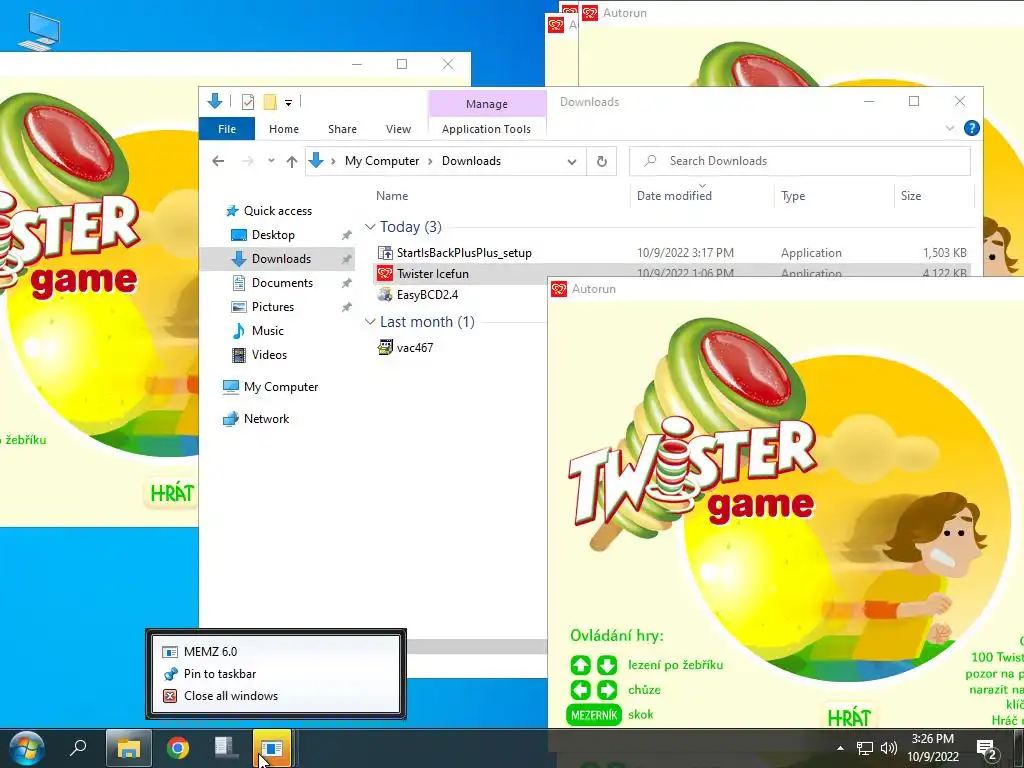This screenshot has width=1024, height=768.
Task: Select Quick access in navigation pane
Action: coord(277,210)
